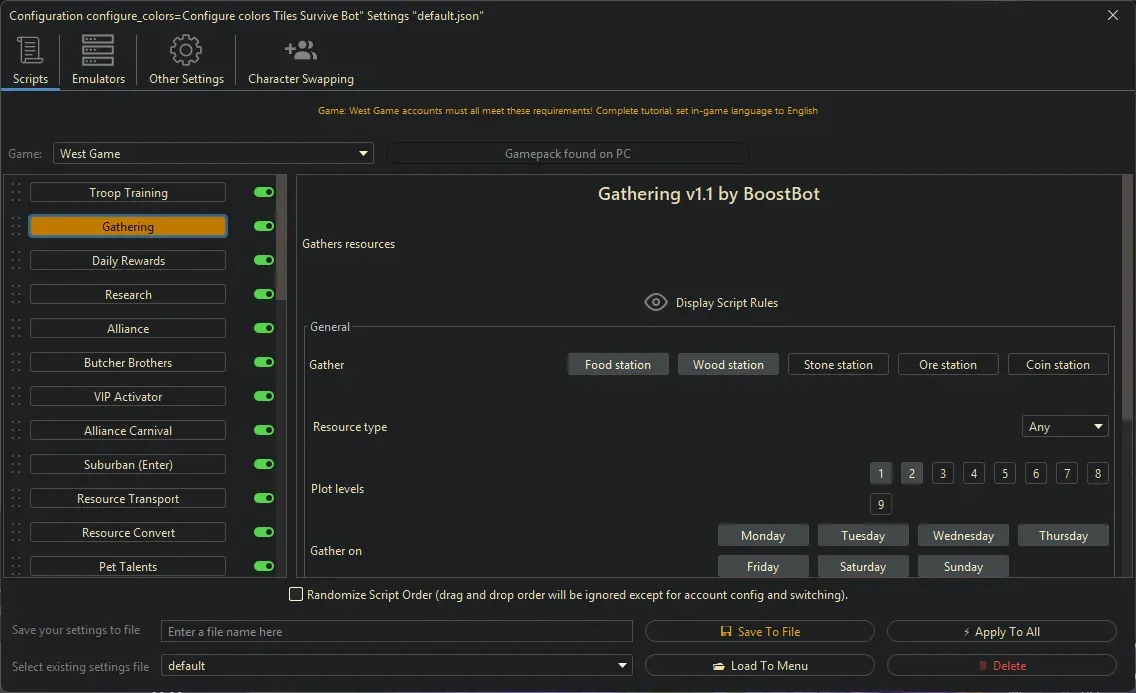1136x693 pixels.
Task: Select the Butcher Brothers script
Action: click(128, 363)
